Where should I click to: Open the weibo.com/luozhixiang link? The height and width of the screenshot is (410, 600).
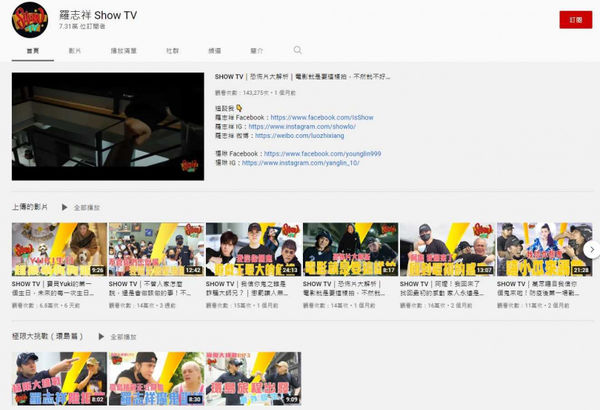click(298, 135)
